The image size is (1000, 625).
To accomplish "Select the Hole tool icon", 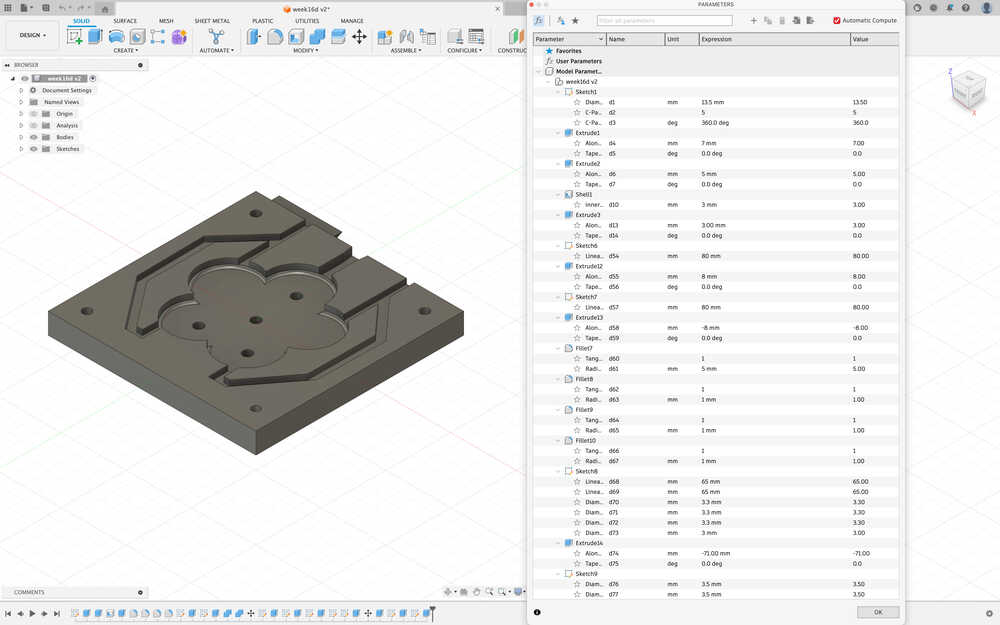I will pyautogui.click(x=137, y=36).
